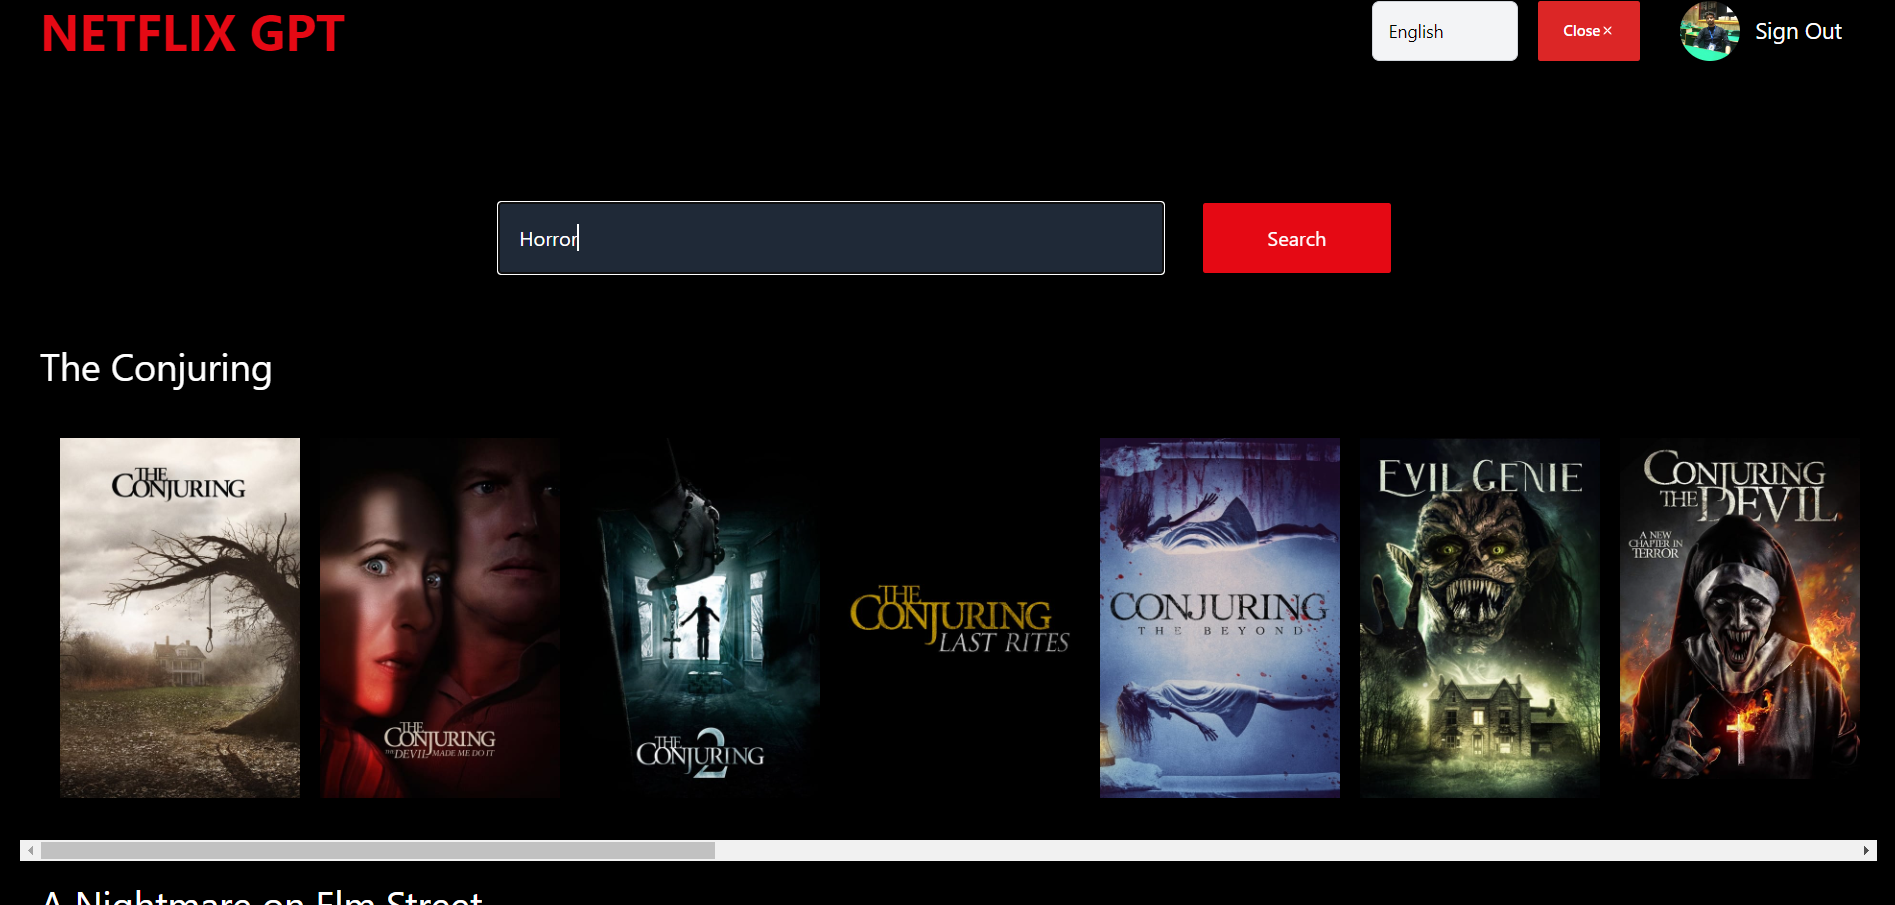1895x905 pixels.
Task: Select Conjuring The Beyond poster
Action: (1220, 617)
